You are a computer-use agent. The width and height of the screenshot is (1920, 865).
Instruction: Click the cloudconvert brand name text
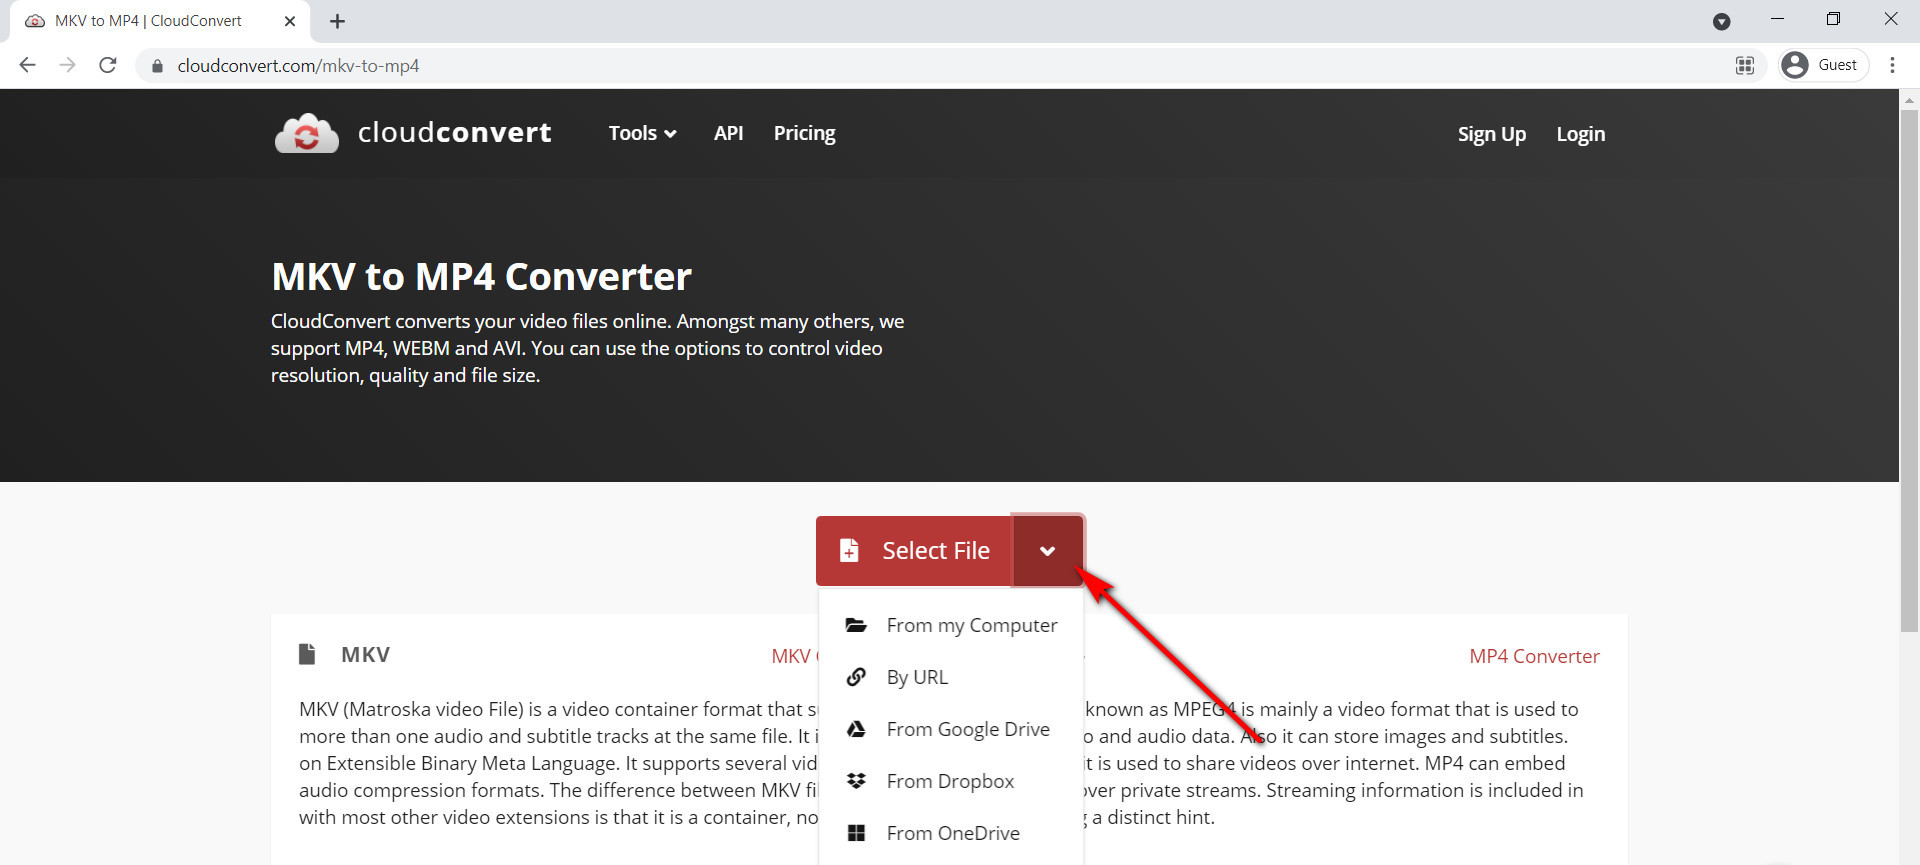coord(454,133)
